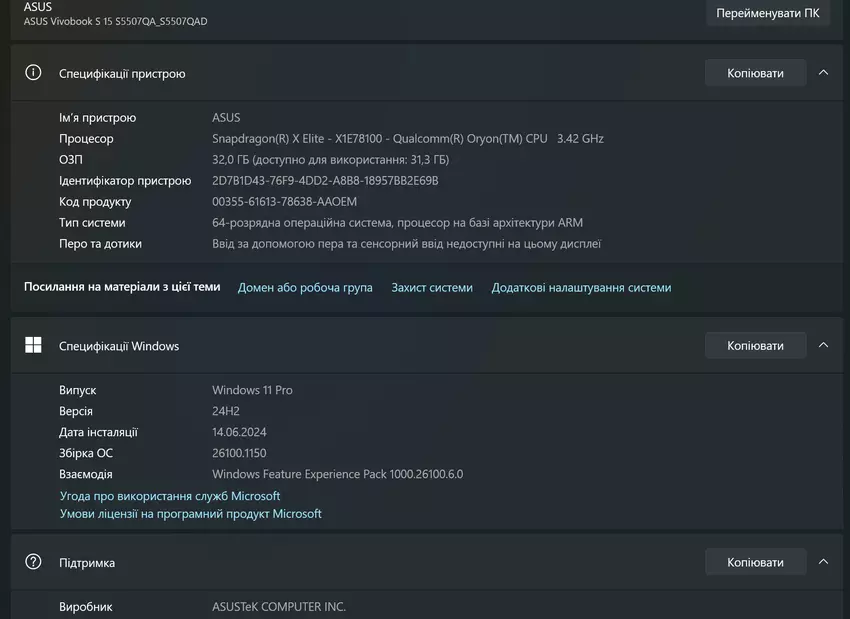850x619 pixels.
Task: Copy support info with the Копіювати button
Action: point(755,562)
